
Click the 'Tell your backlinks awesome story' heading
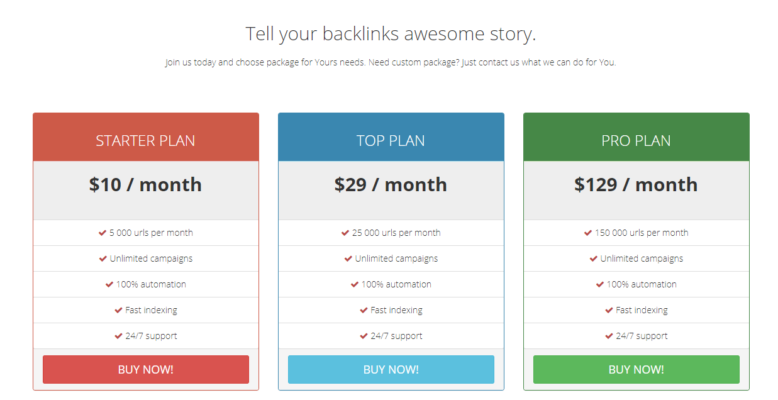[391, 34]
